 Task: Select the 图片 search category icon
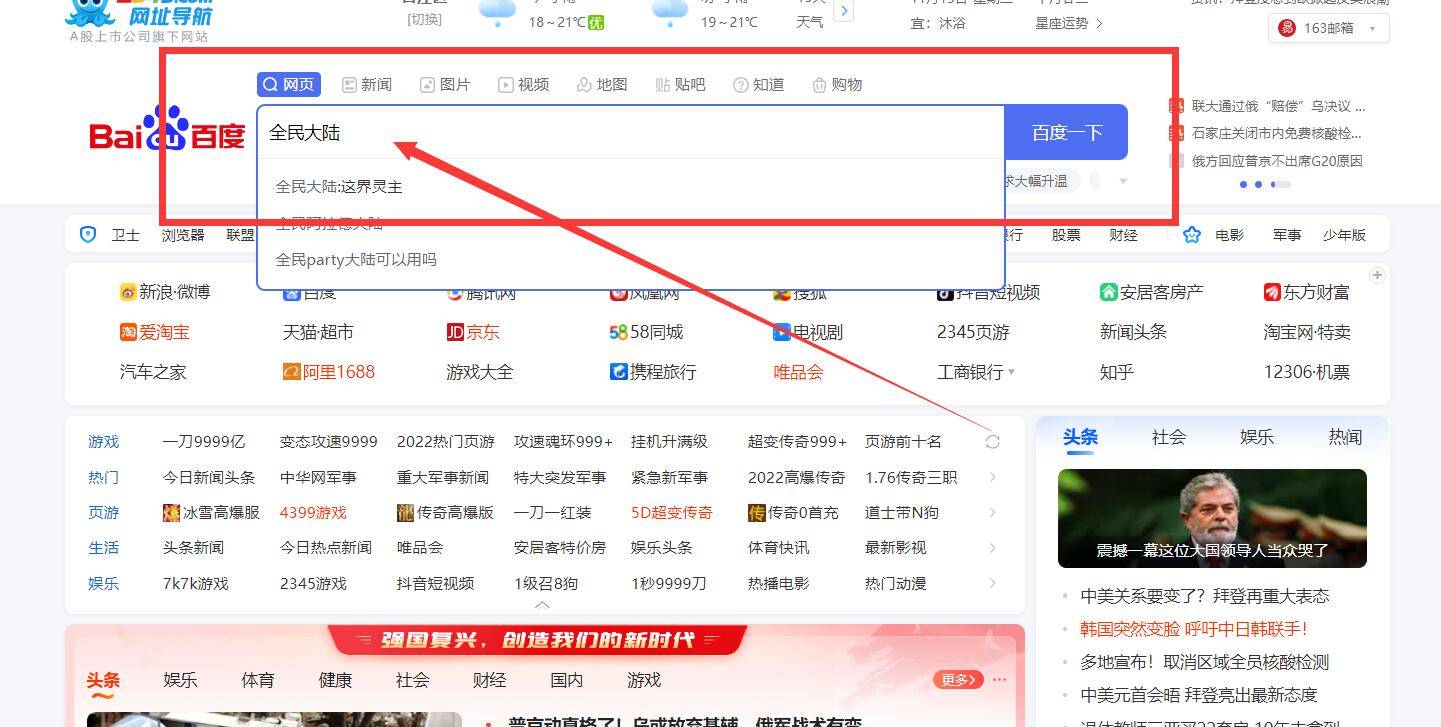(427, 85)
